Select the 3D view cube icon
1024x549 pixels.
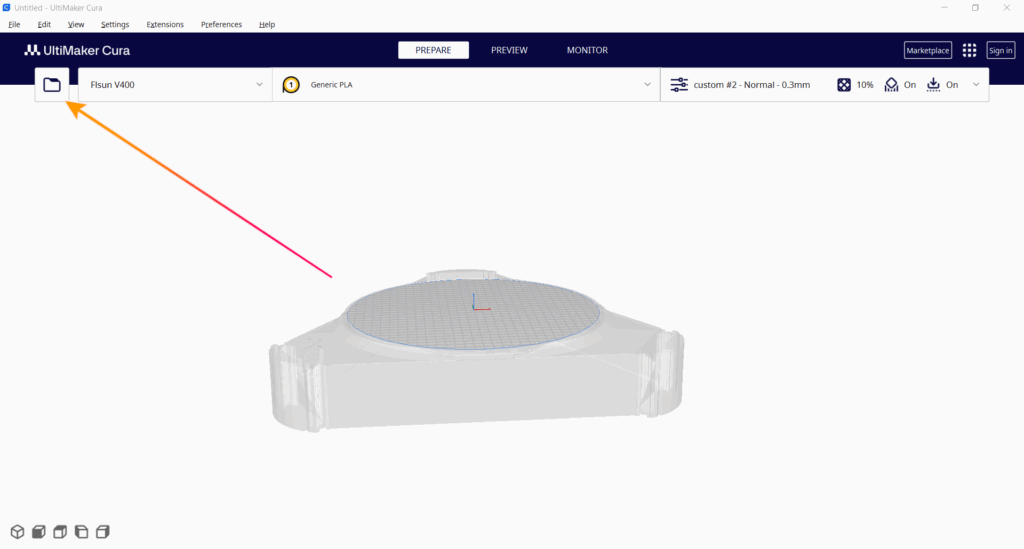pyautogui.click(x=17, y=531)
